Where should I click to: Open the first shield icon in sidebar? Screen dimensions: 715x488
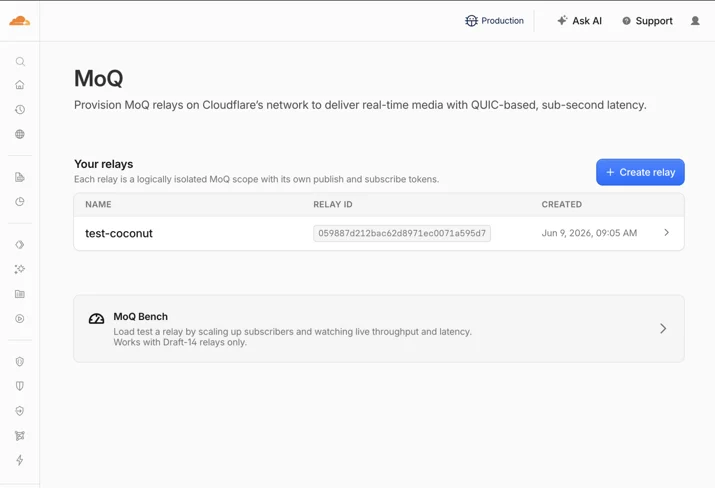(x=20, y=362)
